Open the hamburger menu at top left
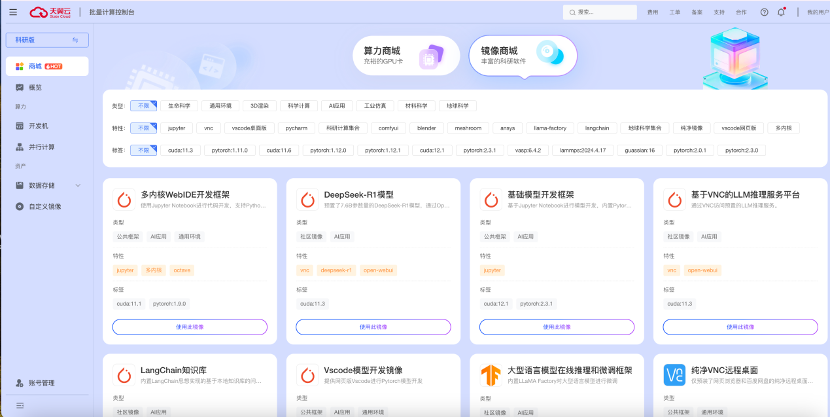The width and height of the screenshot is (830, 418). 13,12
